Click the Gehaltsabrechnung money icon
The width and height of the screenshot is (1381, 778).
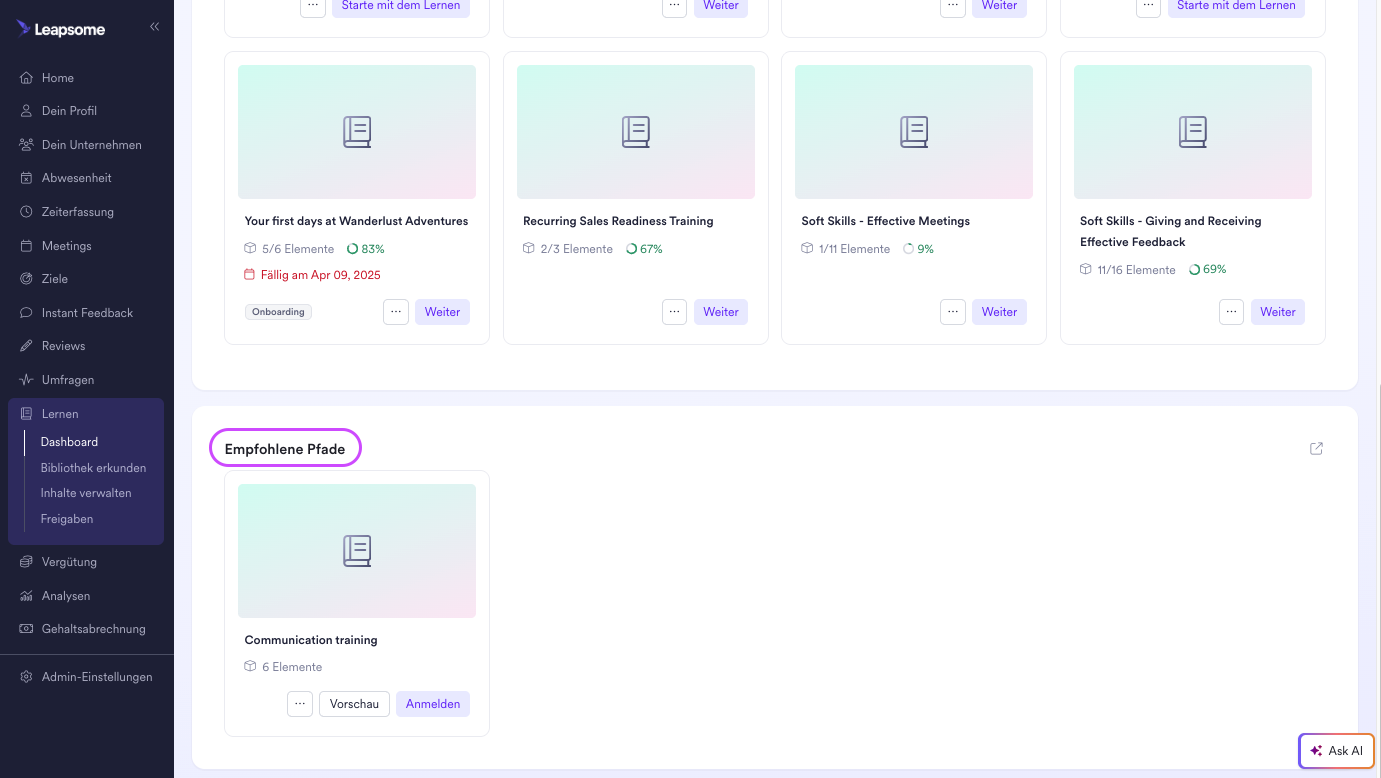click(27, 629)
